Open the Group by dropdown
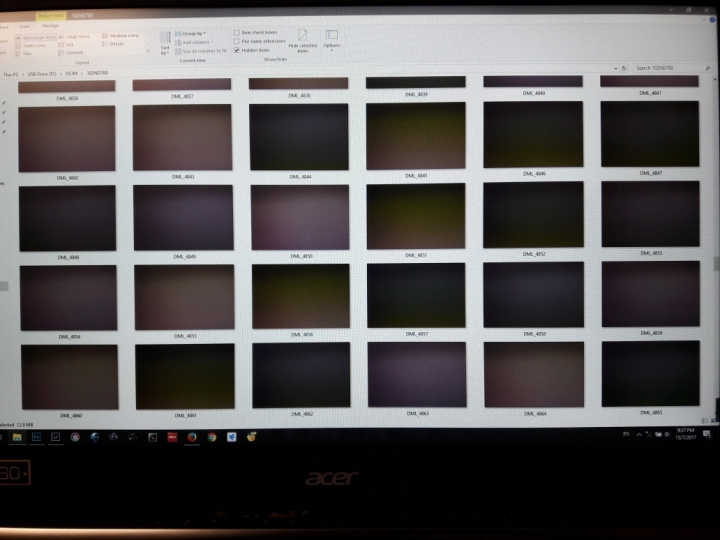This screenshot has width=720, height=540. coord(191,34)
